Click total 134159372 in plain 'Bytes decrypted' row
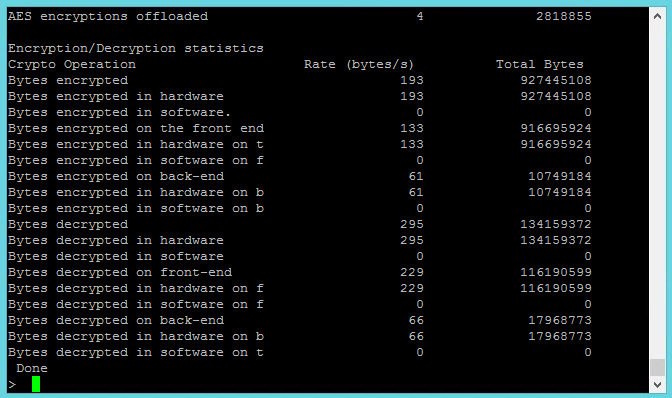The height and width of the screenshot is (398, 672). 556,224
